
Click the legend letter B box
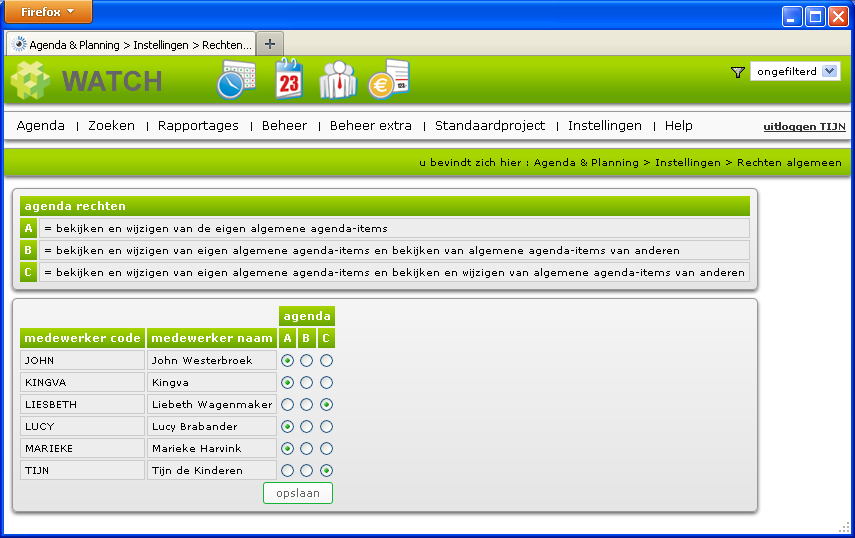[28, 250]
